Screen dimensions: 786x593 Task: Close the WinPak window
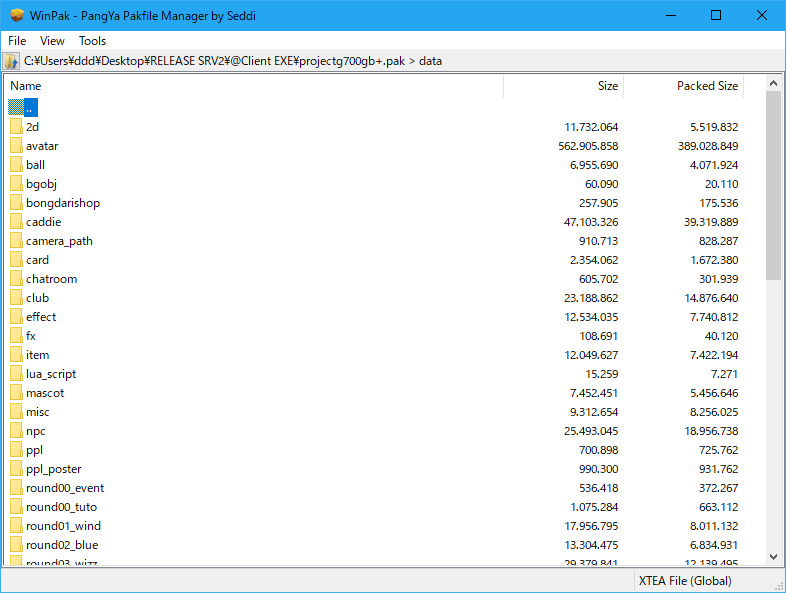pos(761,16)
